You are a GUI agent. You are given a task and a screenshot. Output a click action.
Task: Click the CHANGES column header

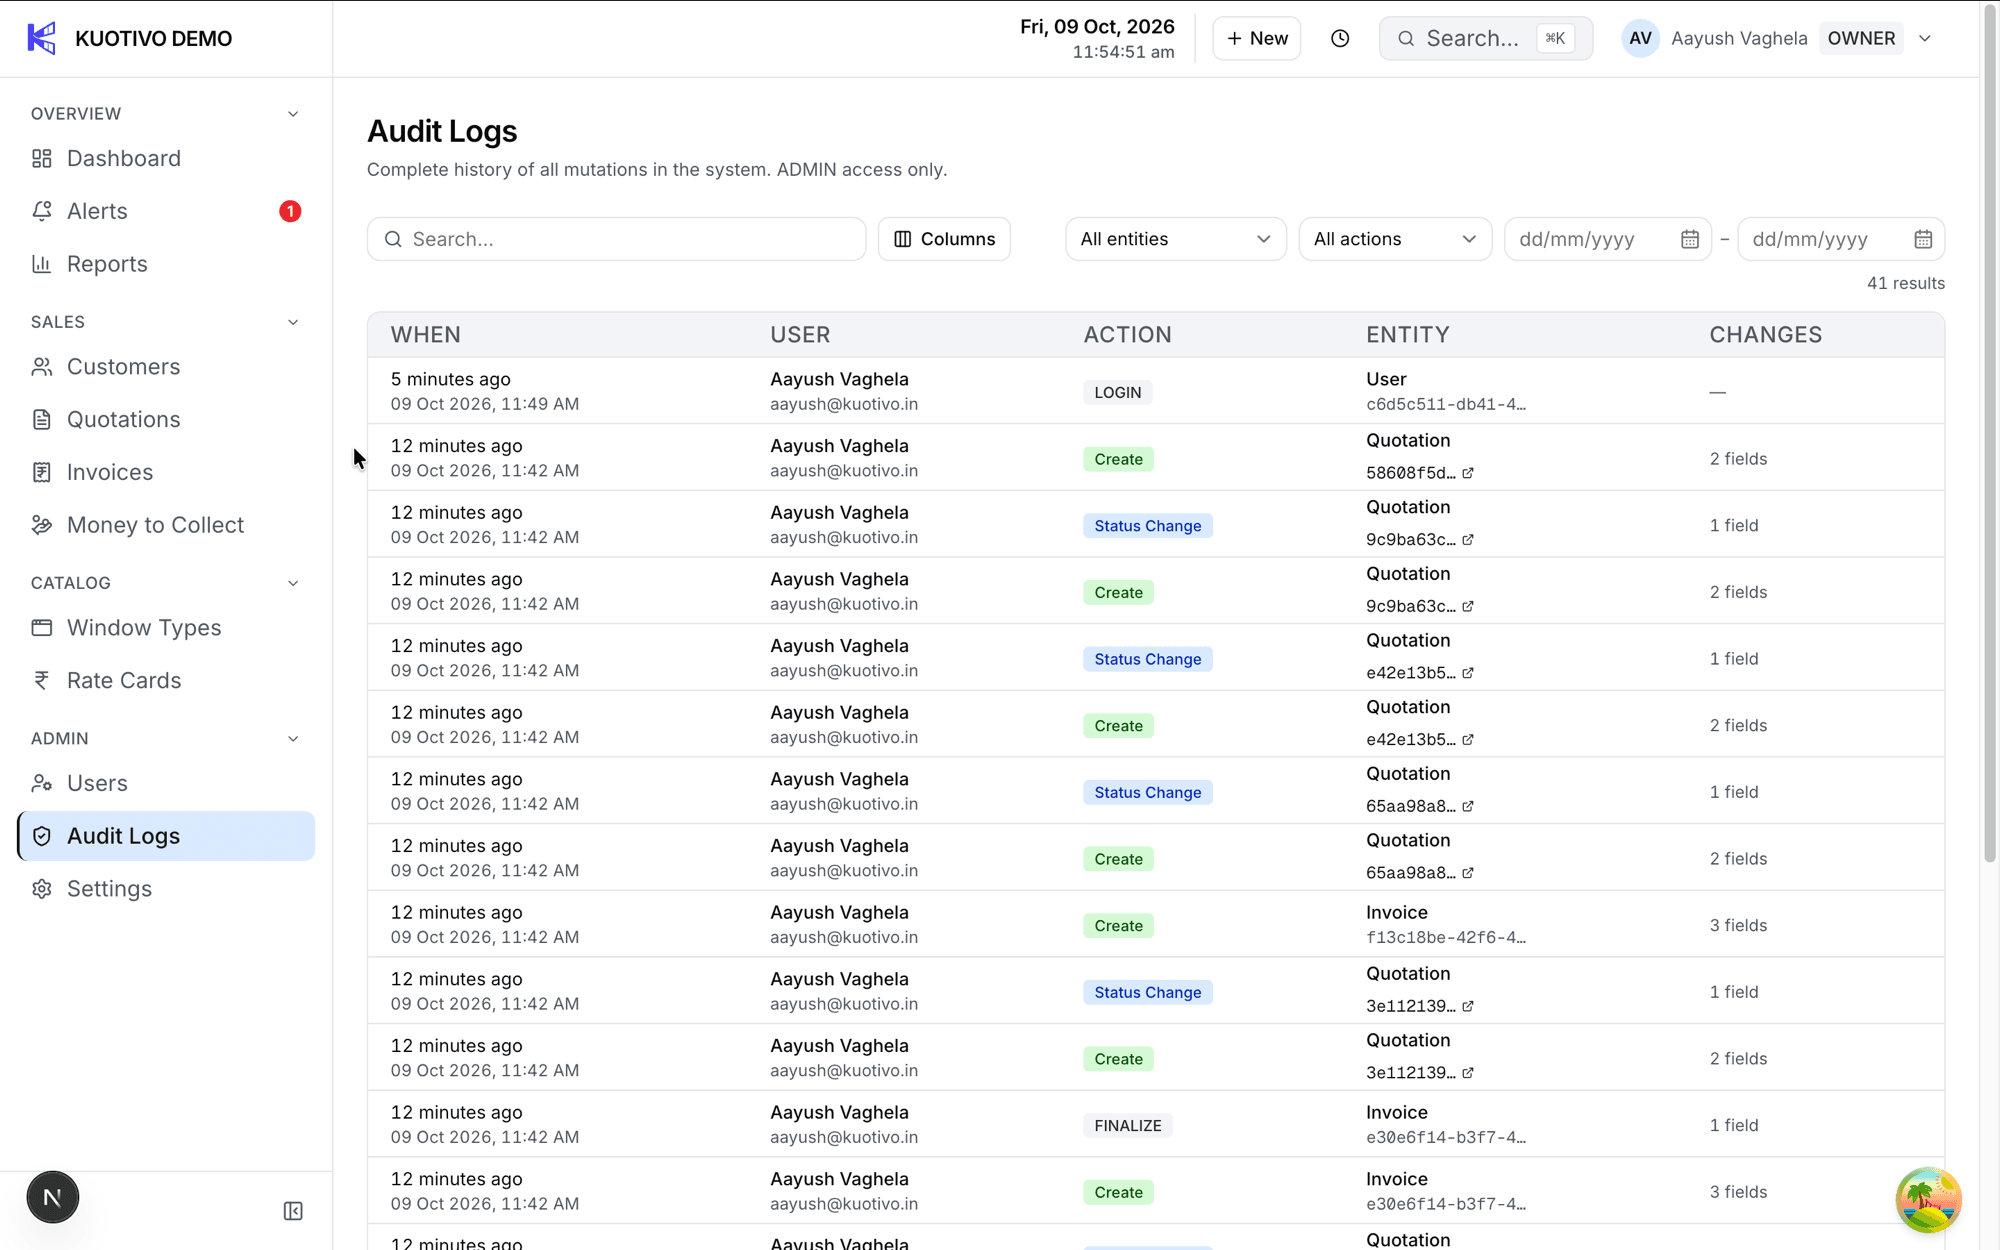click(1765, 335)
